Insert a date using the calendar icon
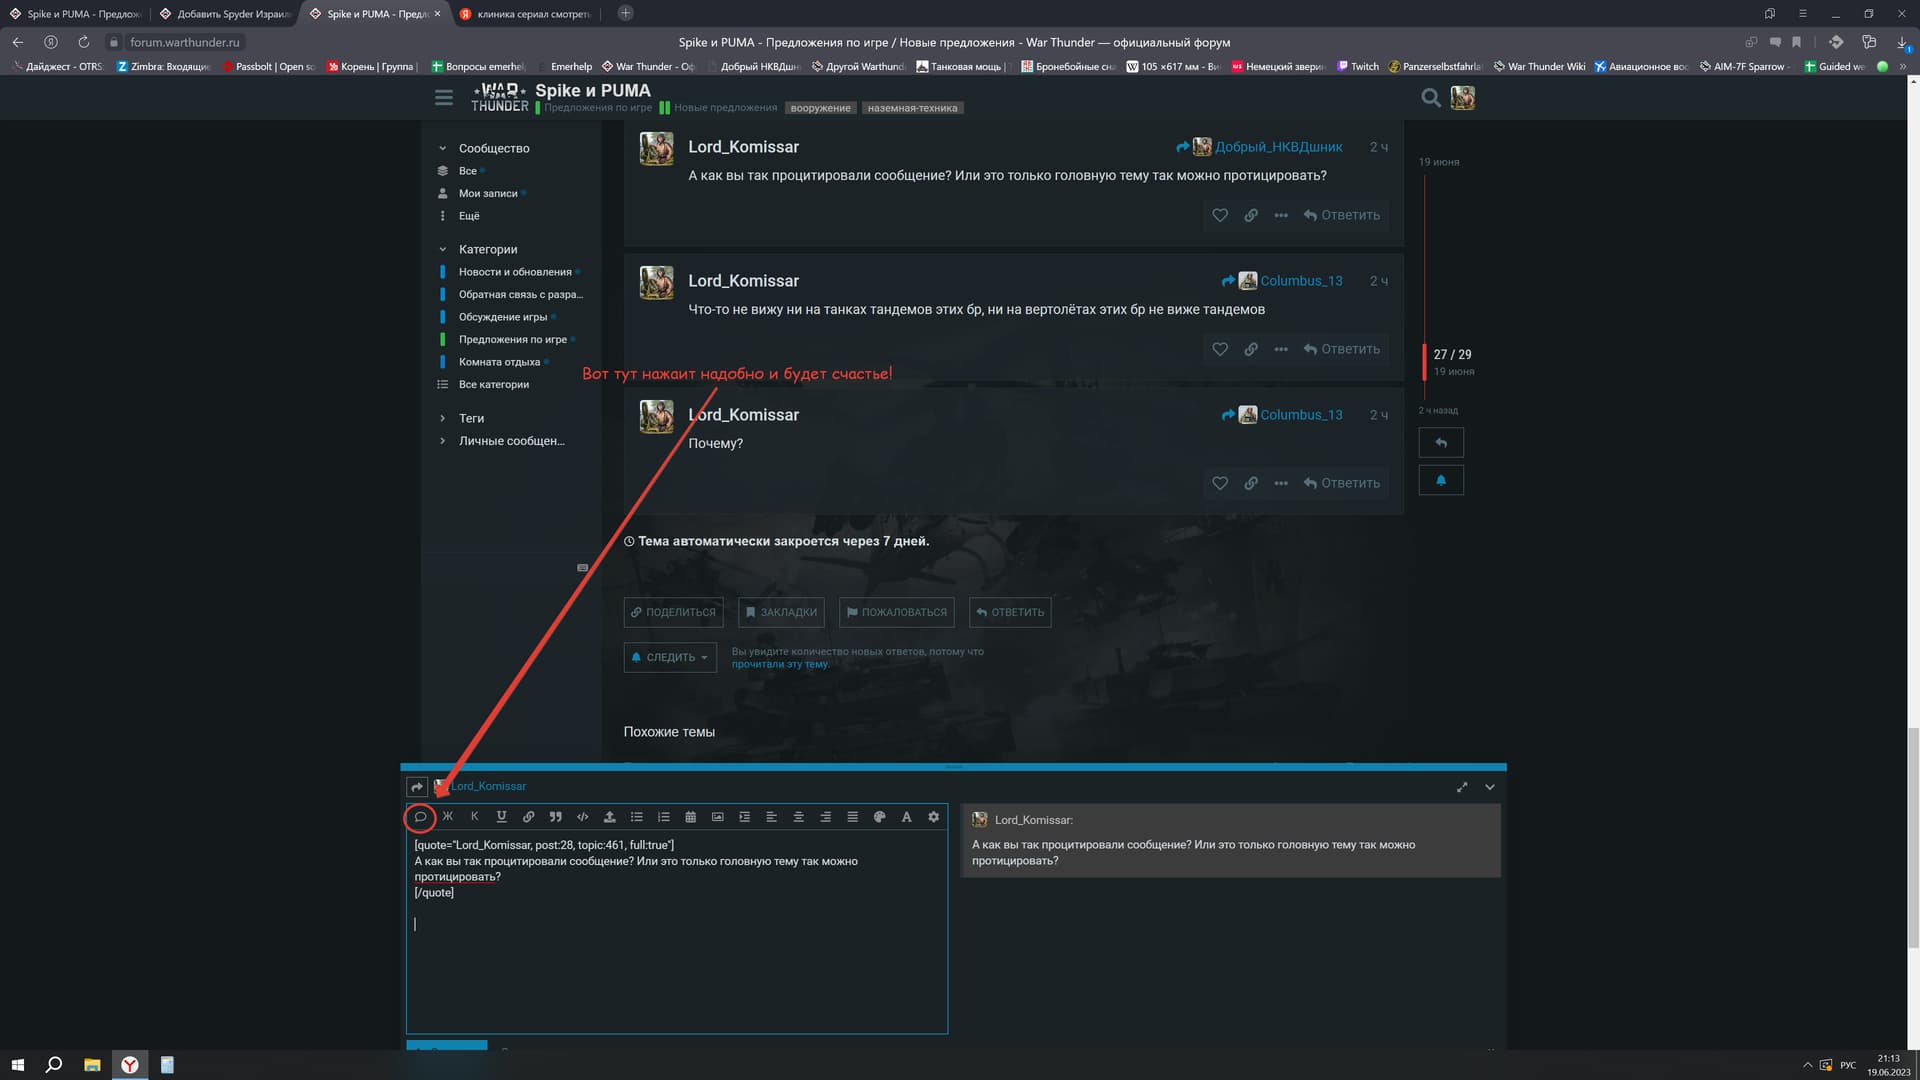 (690, 817)
